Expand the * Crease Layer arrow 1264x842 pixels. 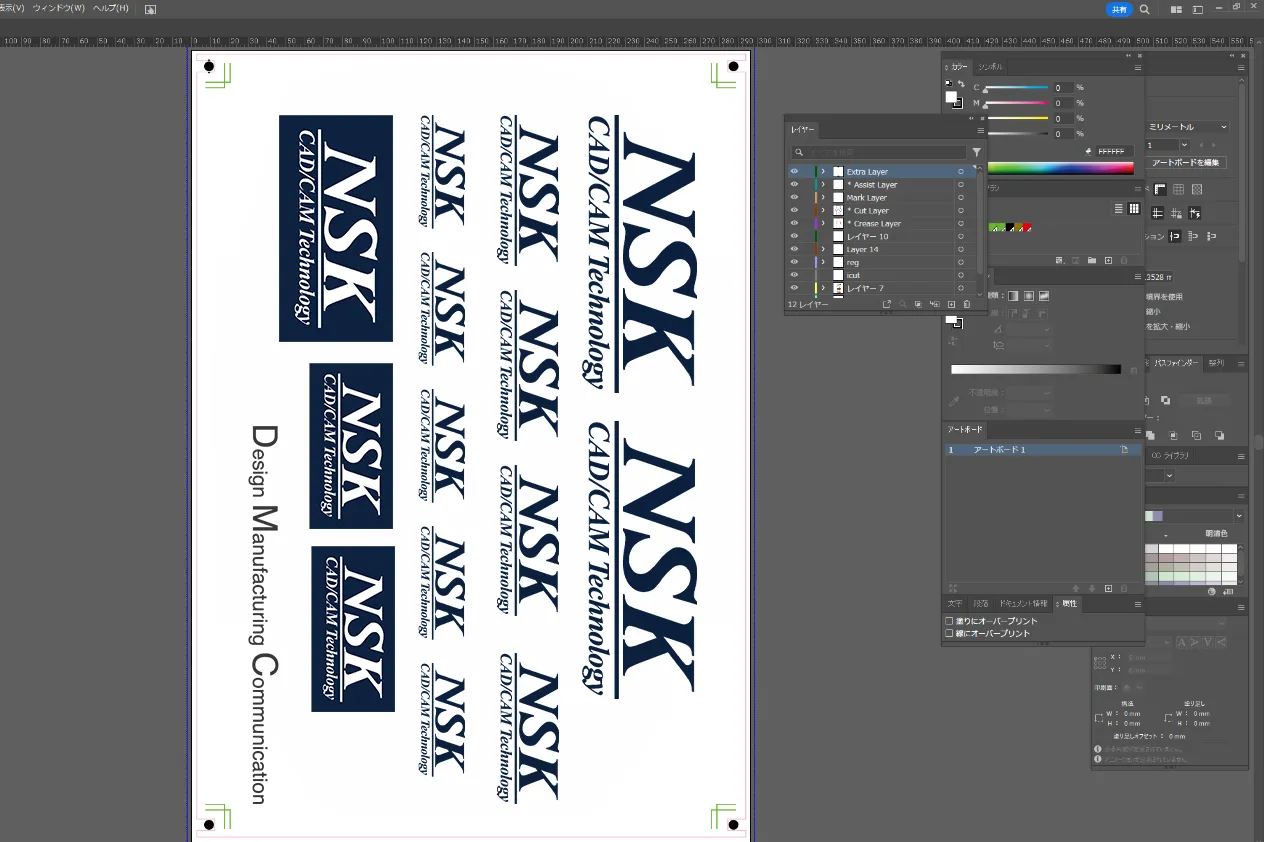823,223
